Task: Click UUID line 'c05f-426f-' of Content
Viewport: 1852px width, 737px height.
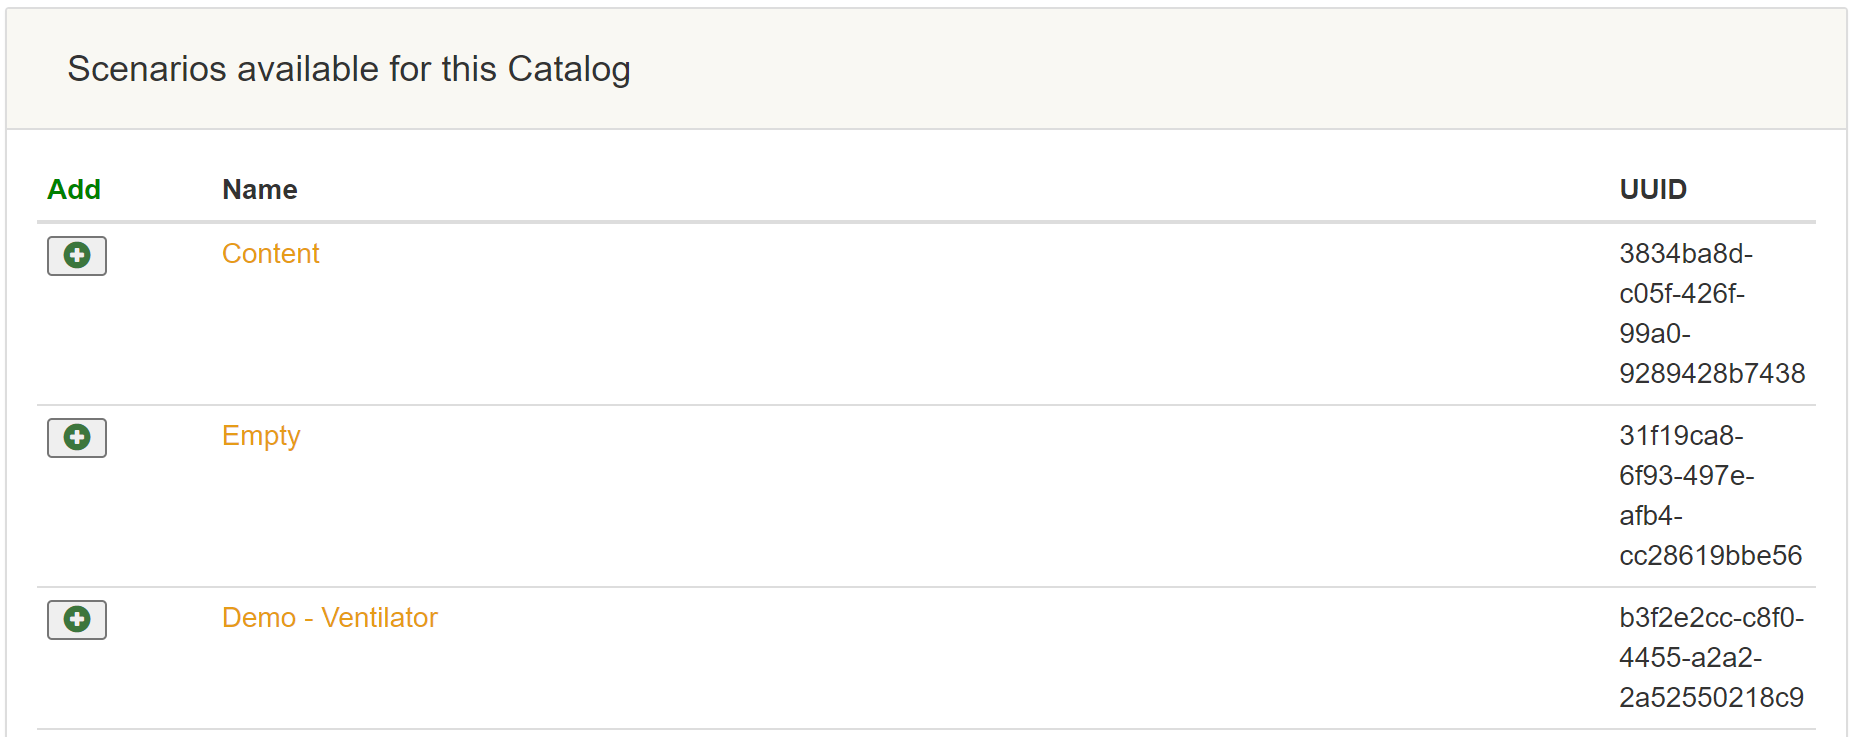Action: (1682, 294)
